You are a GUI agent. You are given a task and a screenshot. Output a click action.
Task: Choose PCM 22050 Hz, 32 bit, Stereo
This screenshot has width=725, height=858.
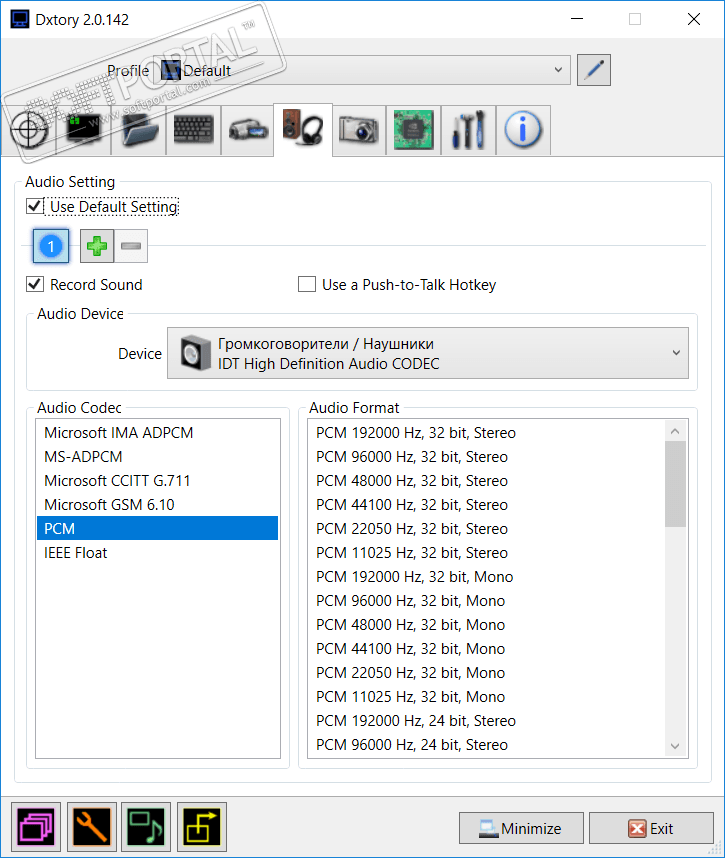(x=486, y=529)
